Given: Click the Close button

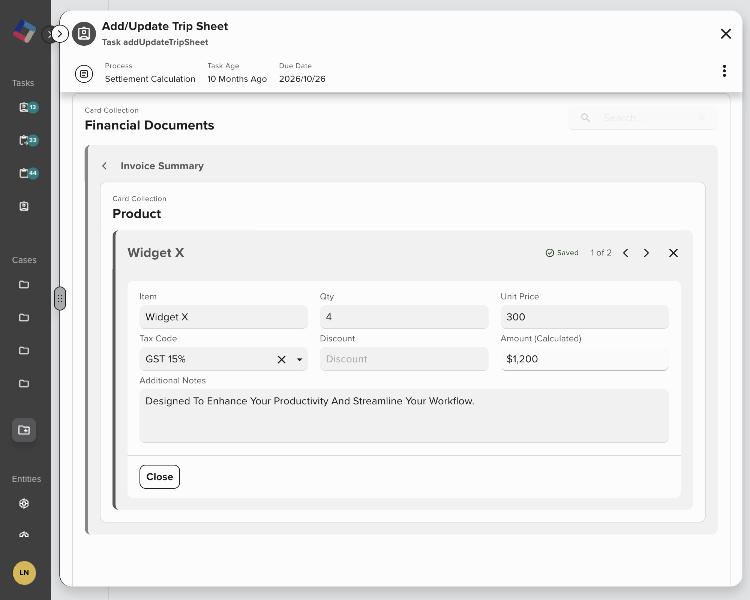Looking at the screenshot, I should (160, 477).
